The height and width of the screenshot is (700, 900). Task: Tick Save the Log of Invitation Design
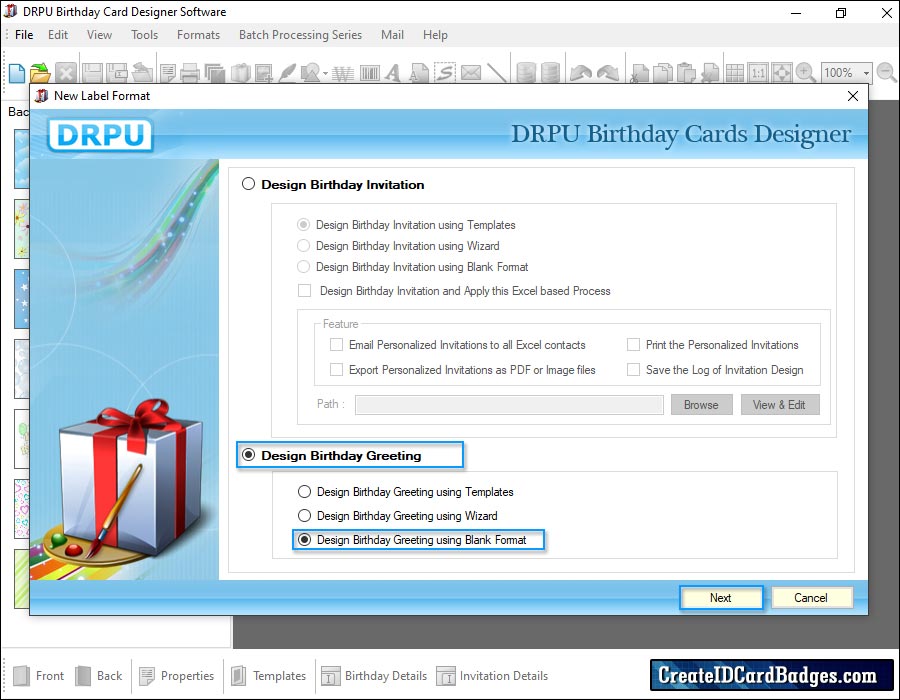point(633,370)
